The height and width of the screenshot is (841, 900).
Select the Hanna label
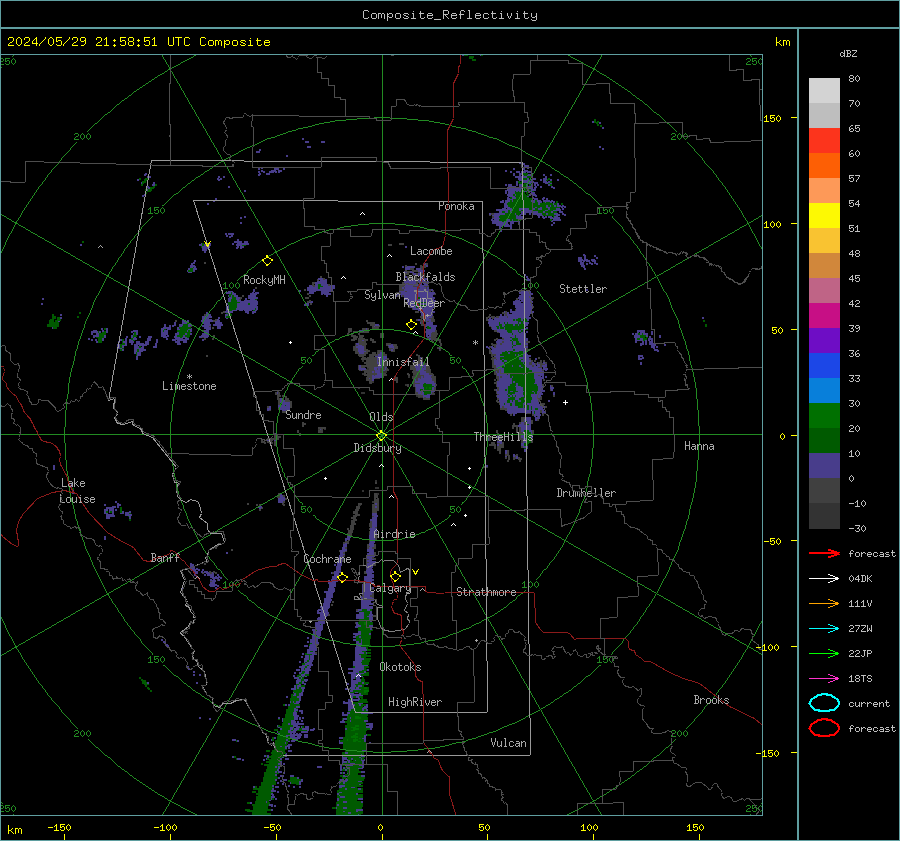[x=699, y=446]
